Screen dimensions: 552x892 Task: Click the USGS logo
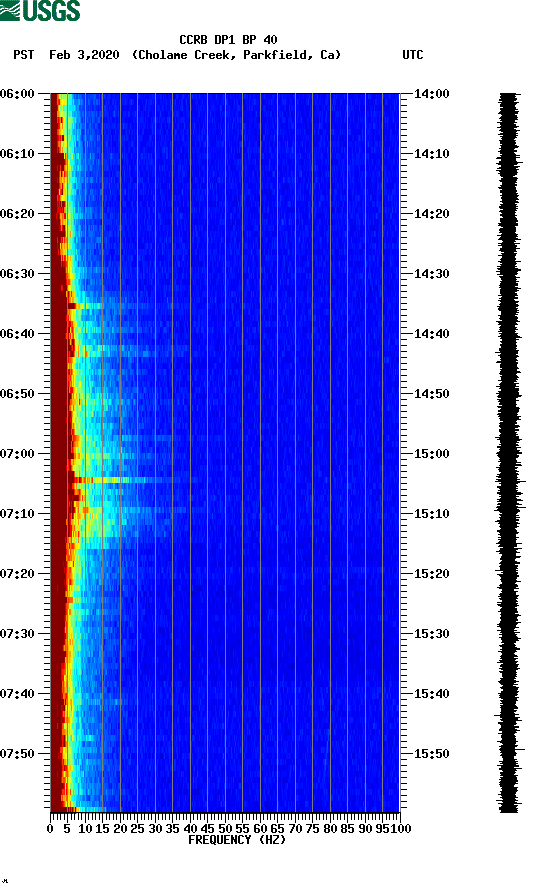[40, 10]
